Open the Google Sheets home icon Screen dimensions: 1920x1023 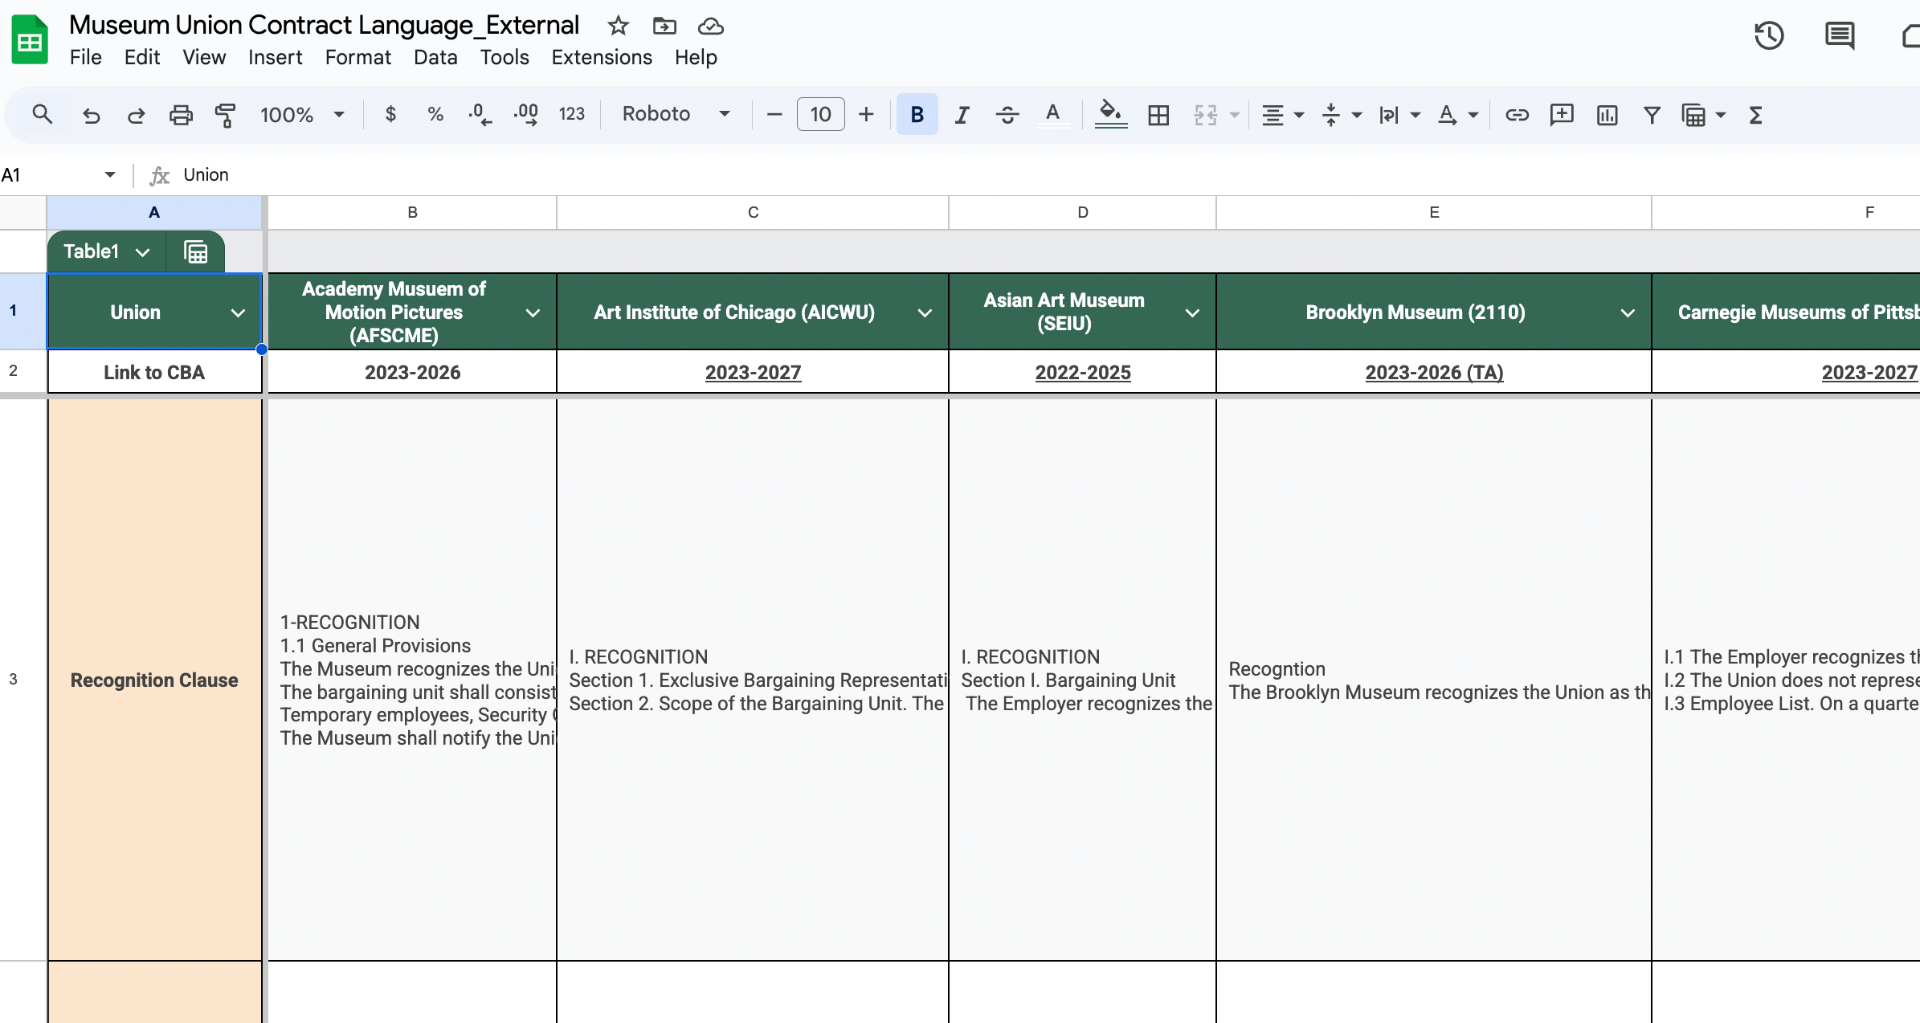pyautogui.click(x=29, y=40)
